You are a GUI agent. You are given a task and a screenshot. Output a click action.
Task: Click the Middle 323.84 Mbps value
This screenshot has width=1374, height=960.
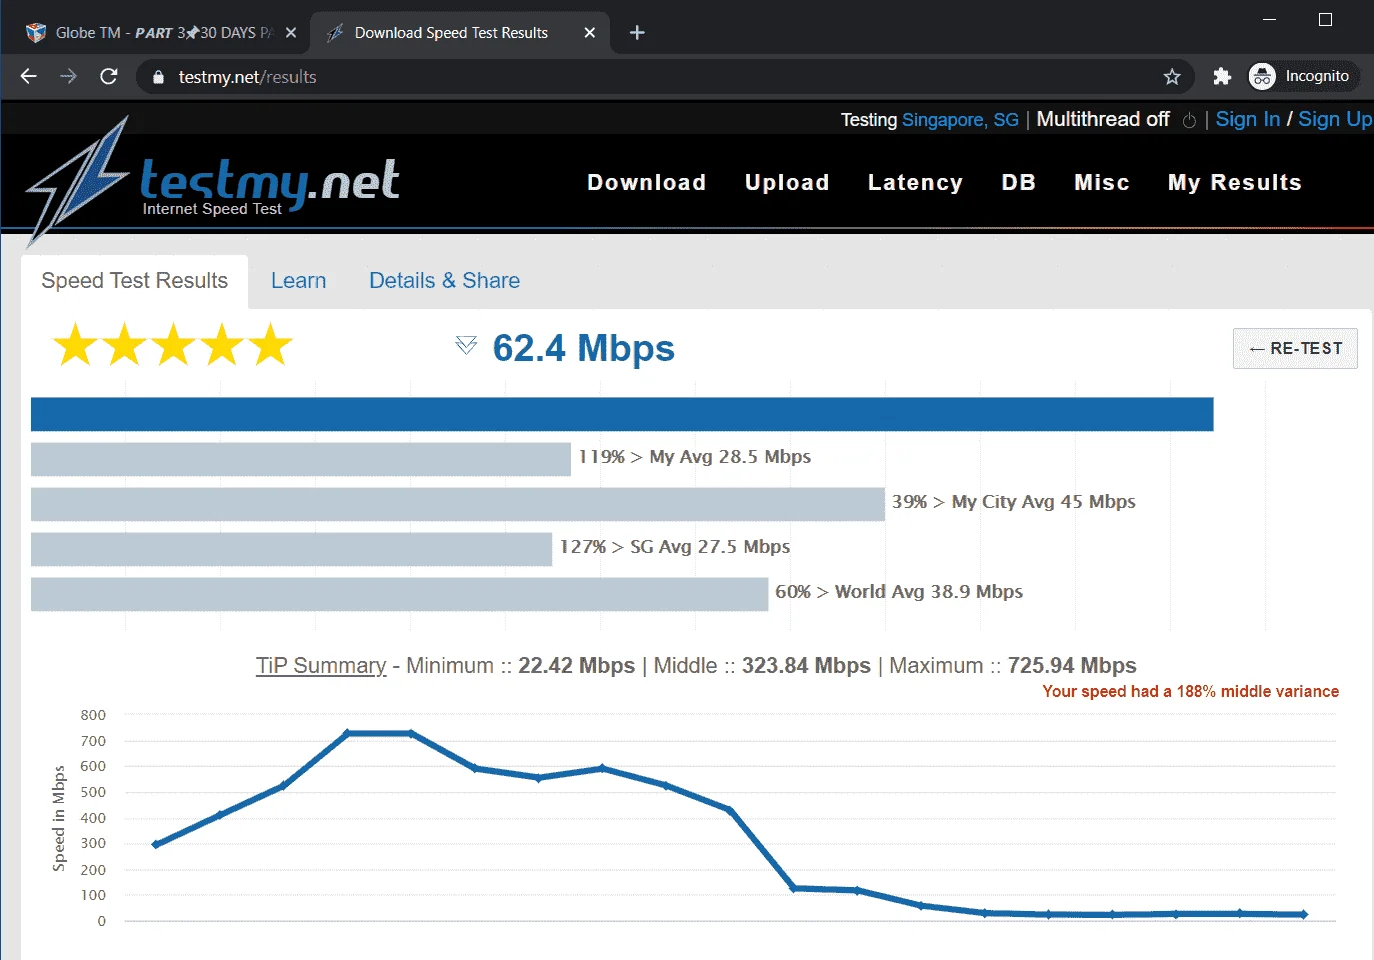(x=806, y=666)
